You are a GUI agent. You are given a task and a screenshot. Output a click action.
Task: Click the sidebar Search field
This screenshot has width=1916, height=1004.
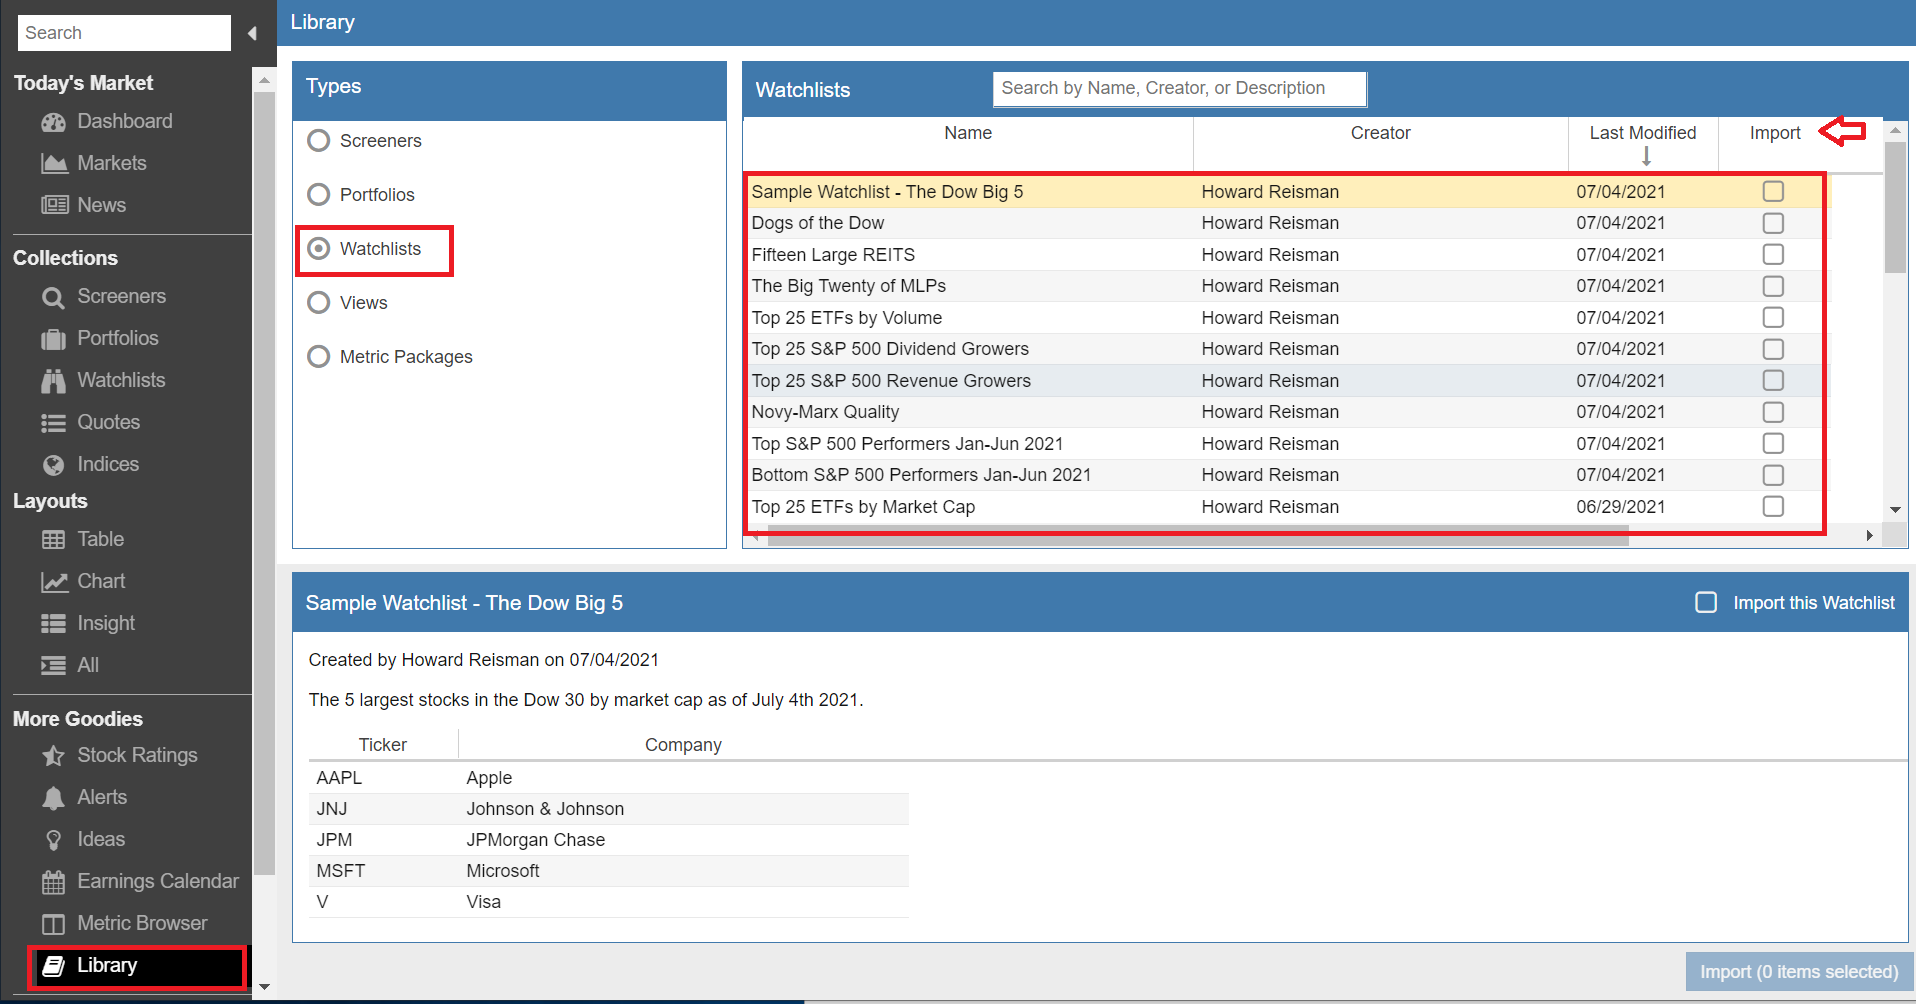point(124,33)
